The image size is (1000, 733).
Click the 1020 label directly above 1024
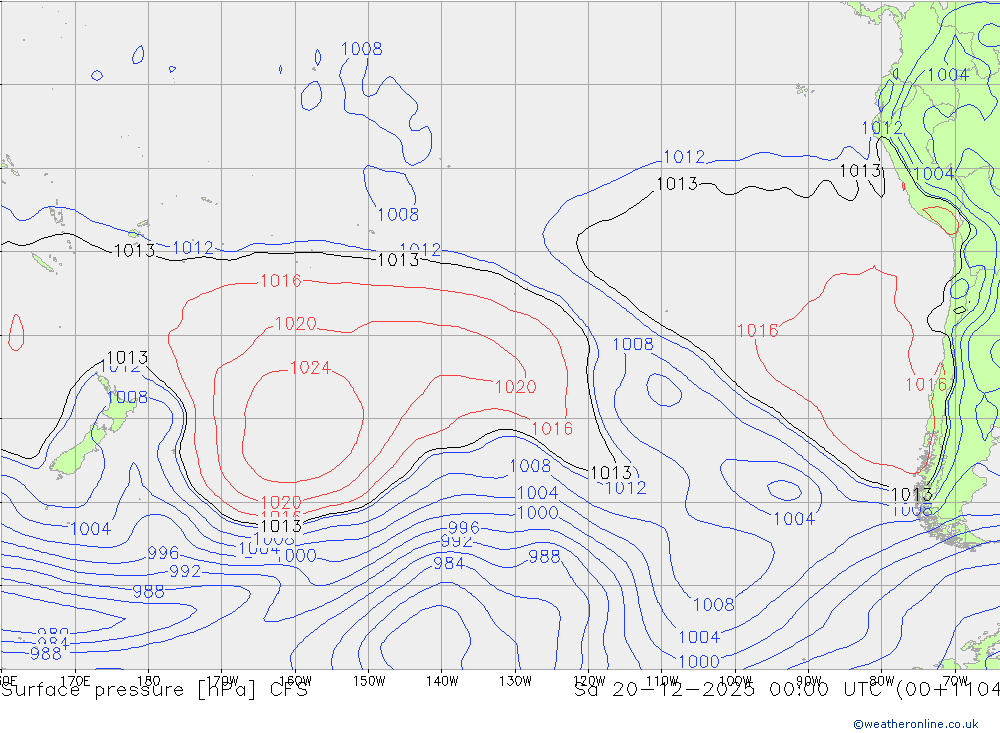295,323
